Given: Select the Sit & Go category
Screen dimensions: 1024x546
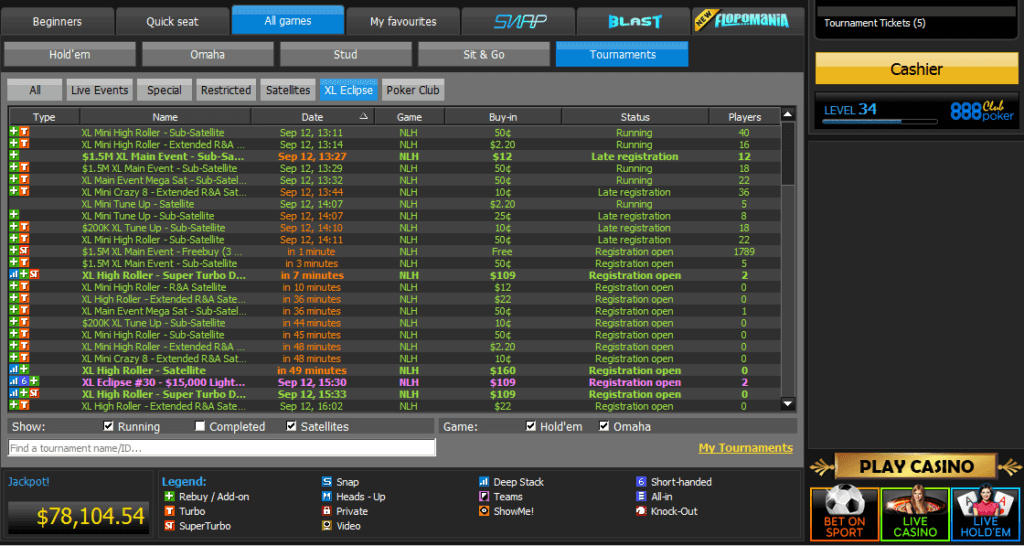Looking at the screenshot, I should 484,55.
